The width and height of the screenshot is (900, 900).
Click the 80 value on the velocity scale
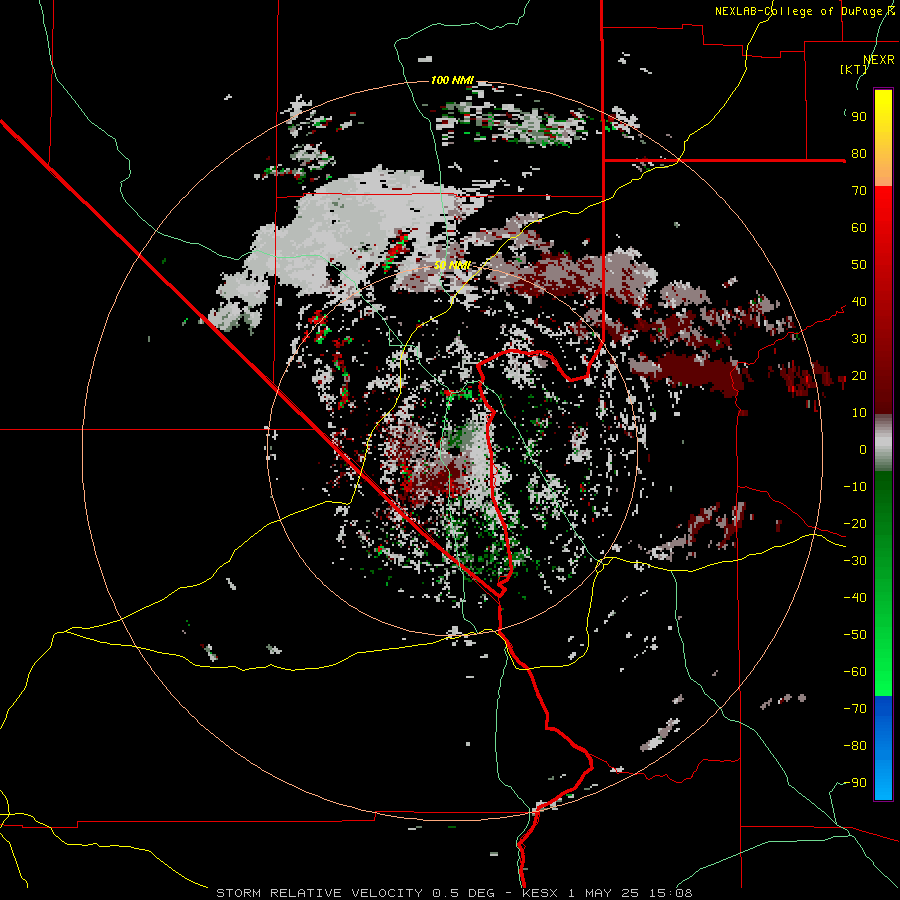[x=859, y=154]
